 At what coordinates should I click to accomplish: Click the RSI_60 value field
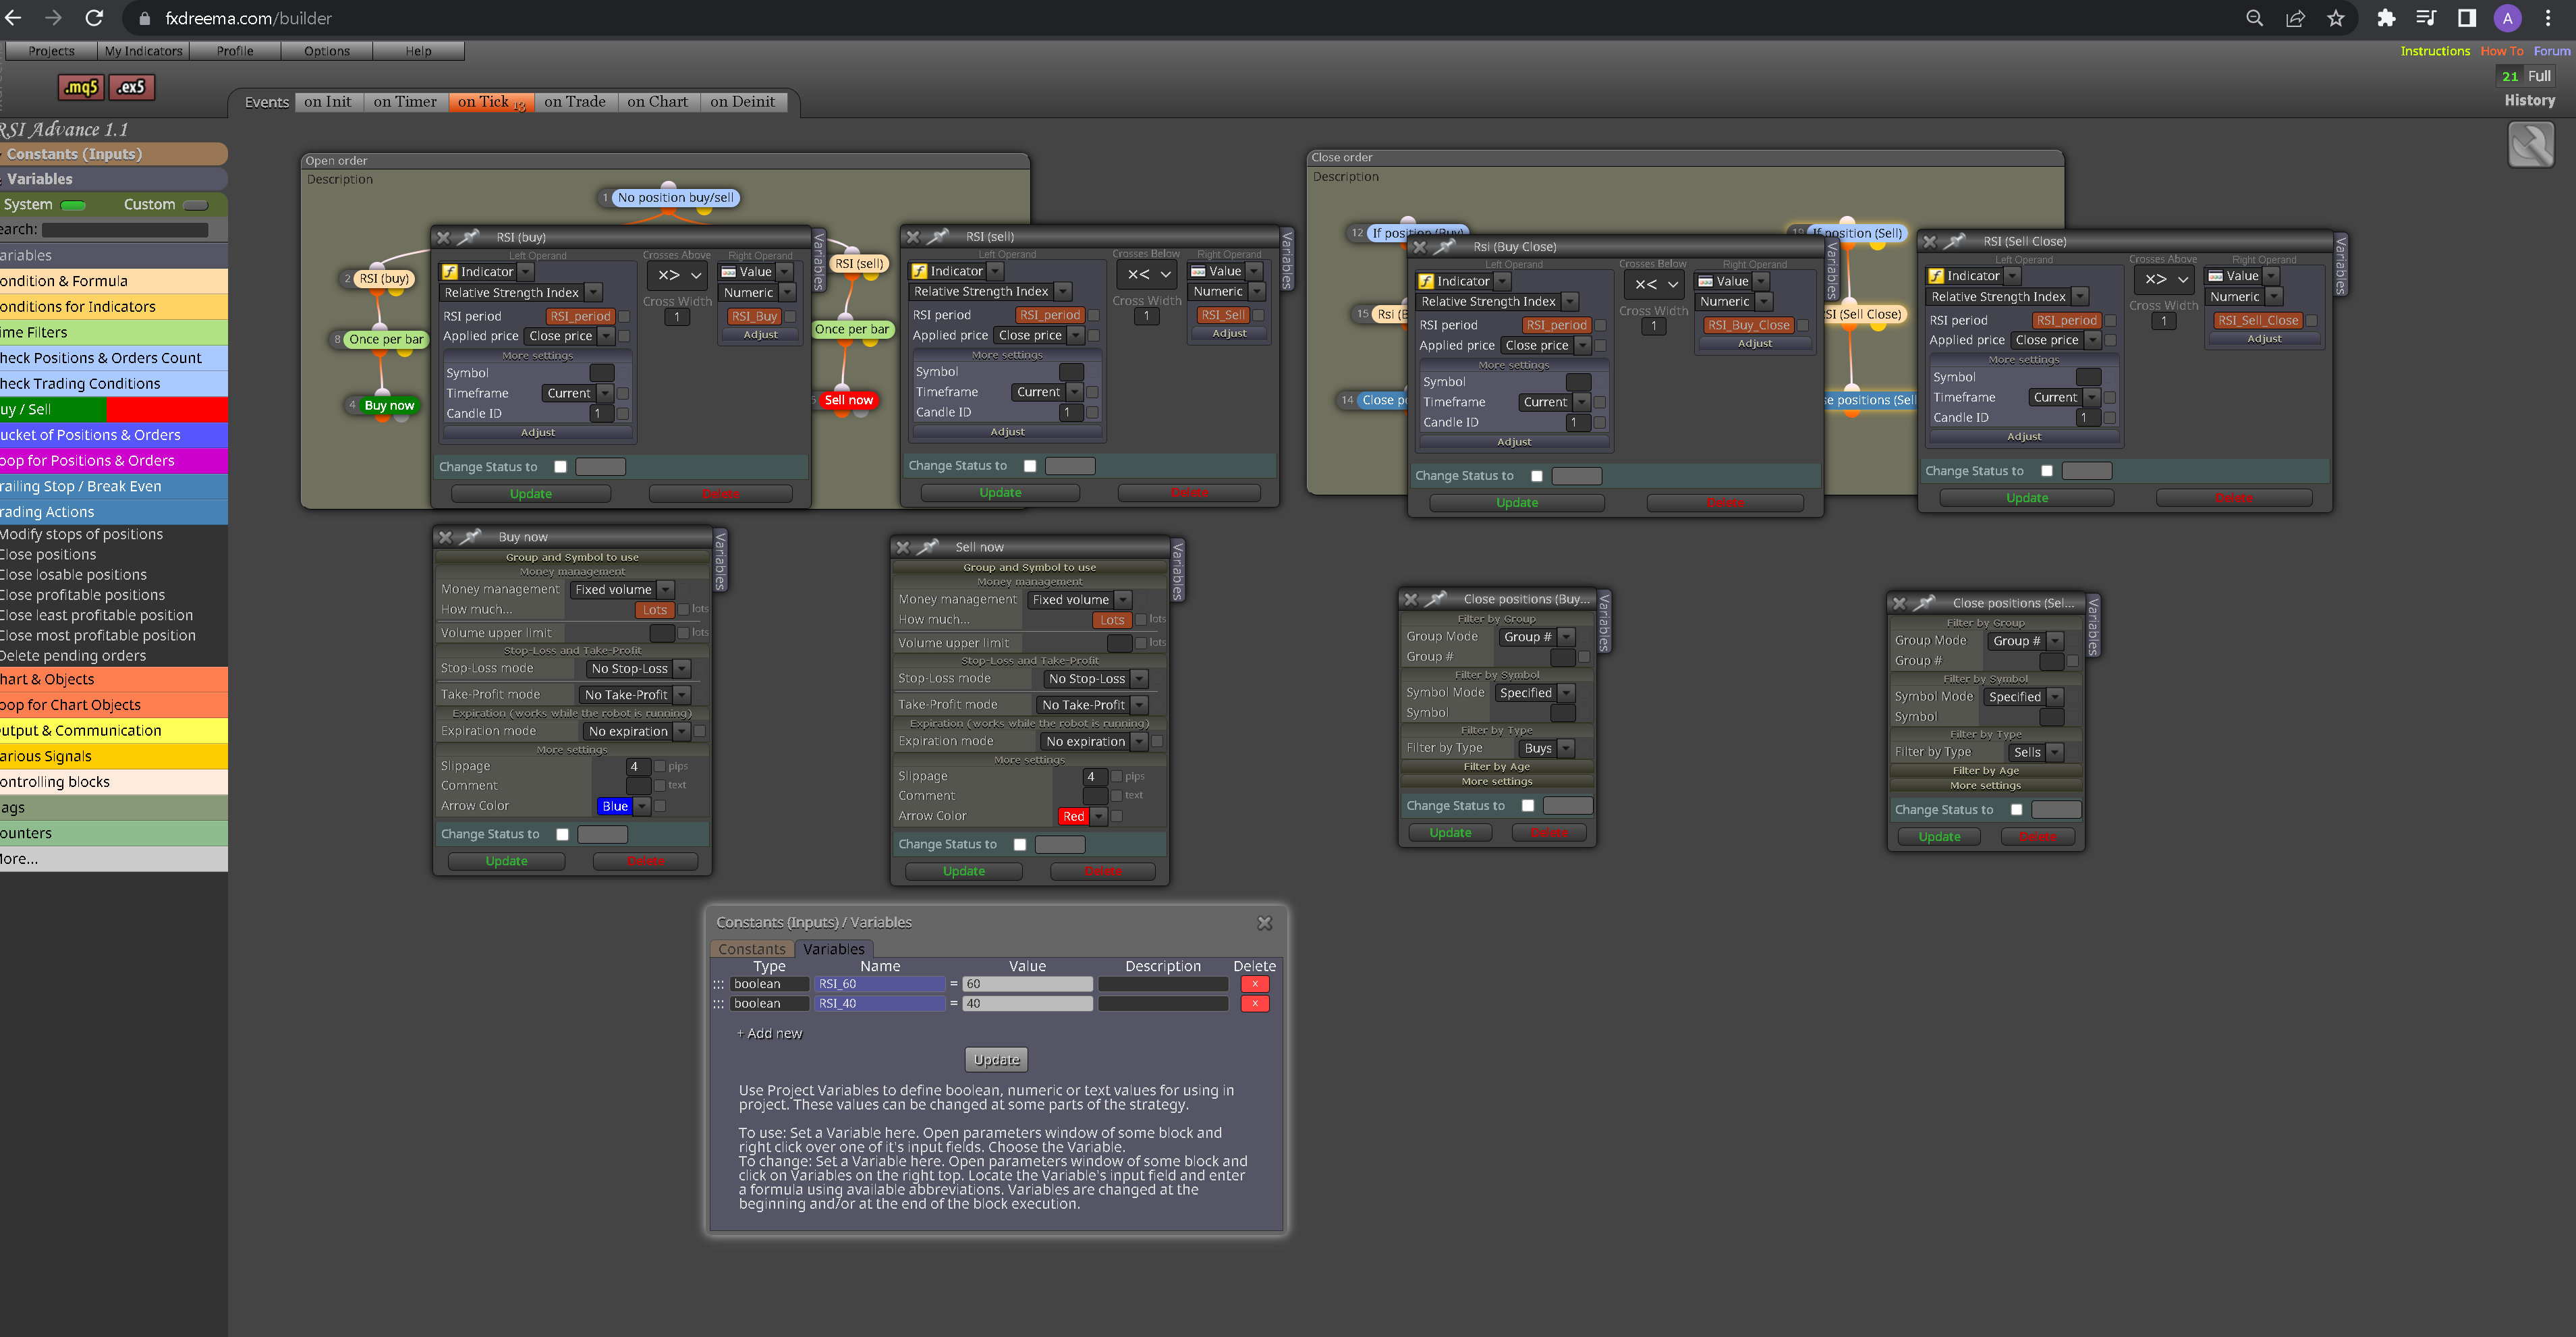tap(1027, 984)
